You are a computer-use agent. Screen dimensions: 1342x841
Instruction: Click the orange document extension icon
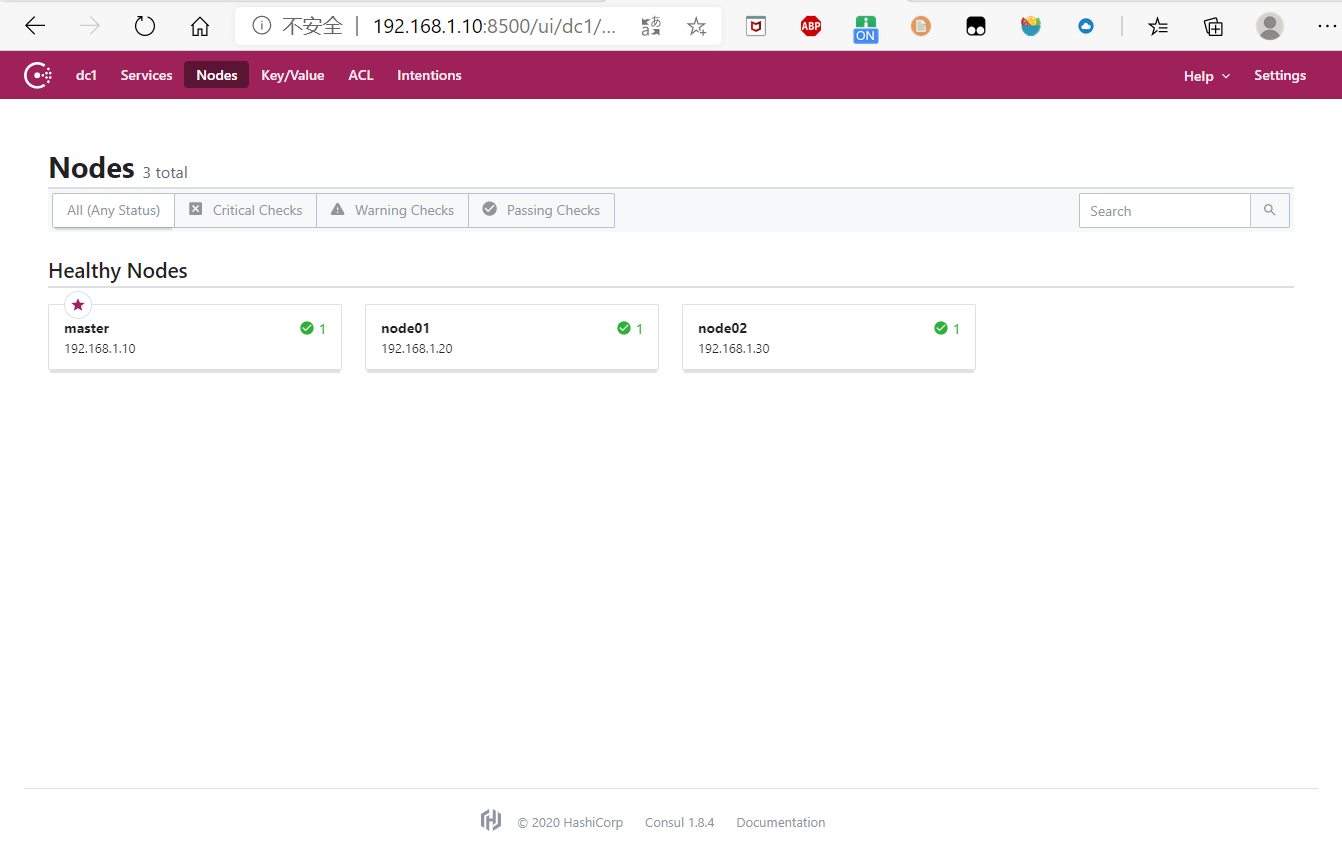click(921, 27)
